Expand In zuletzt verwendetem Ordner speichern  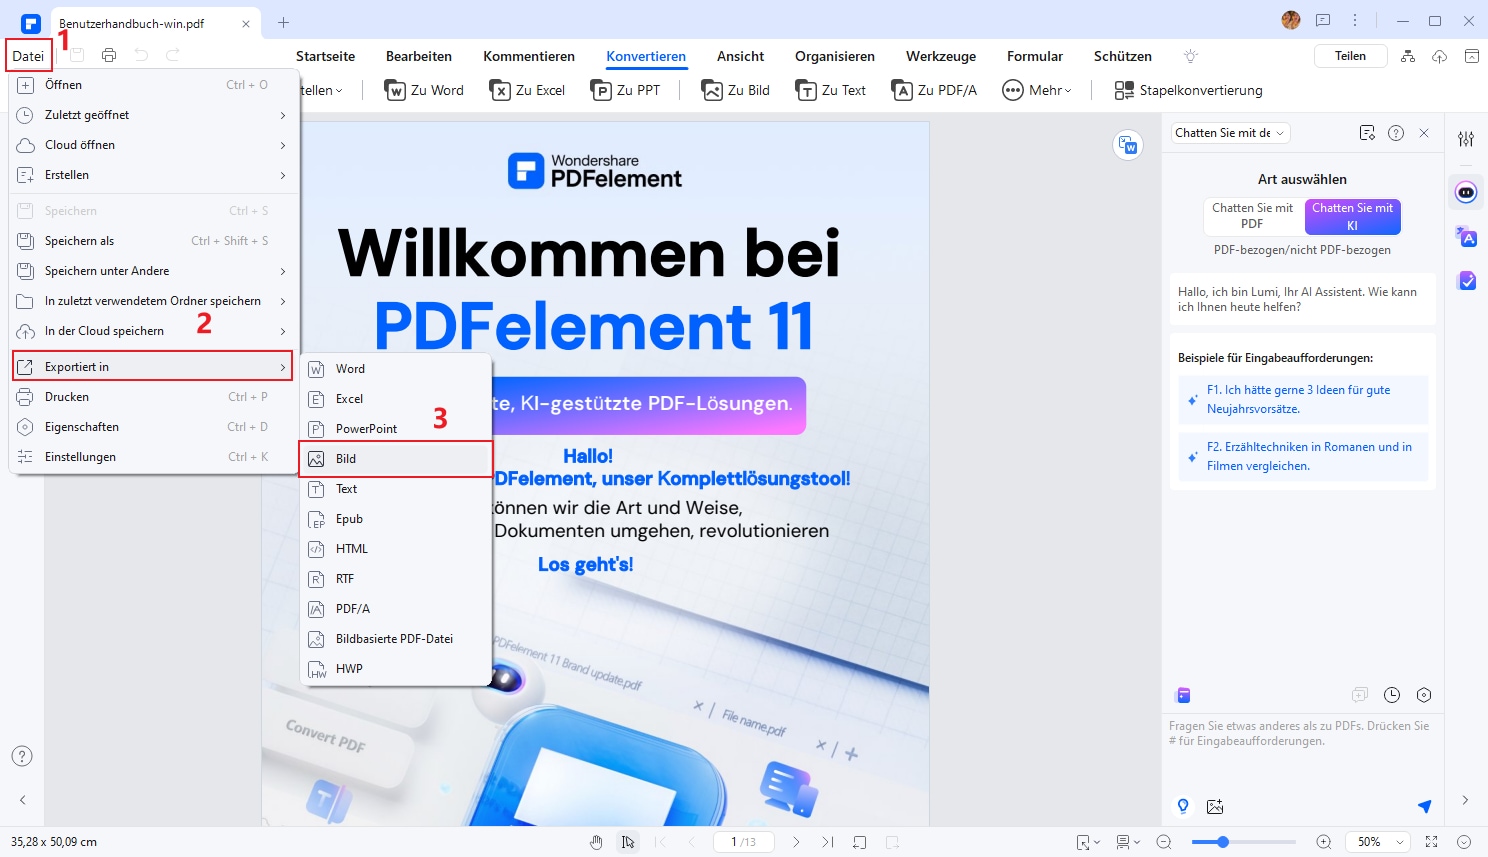tap(154, 301)
